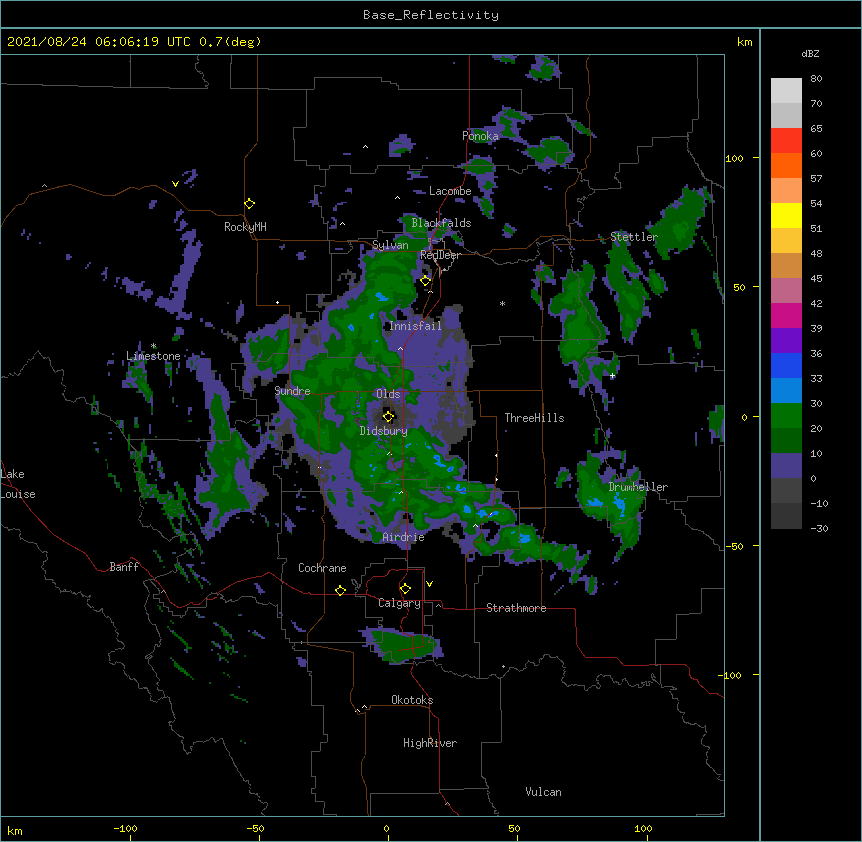Click the Stettler city label
The width and height of the screenshot is (862, 842).
[634, 237]
